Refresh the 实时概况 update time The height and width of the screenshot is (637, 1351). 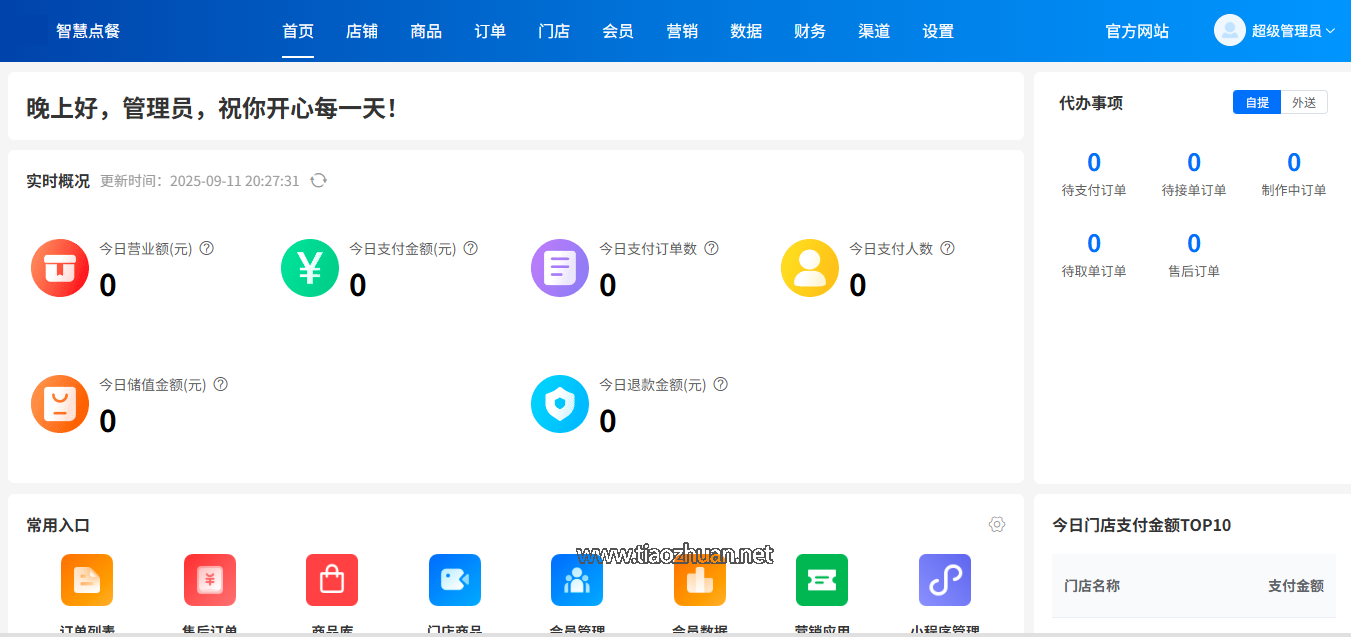pos(318,181)
